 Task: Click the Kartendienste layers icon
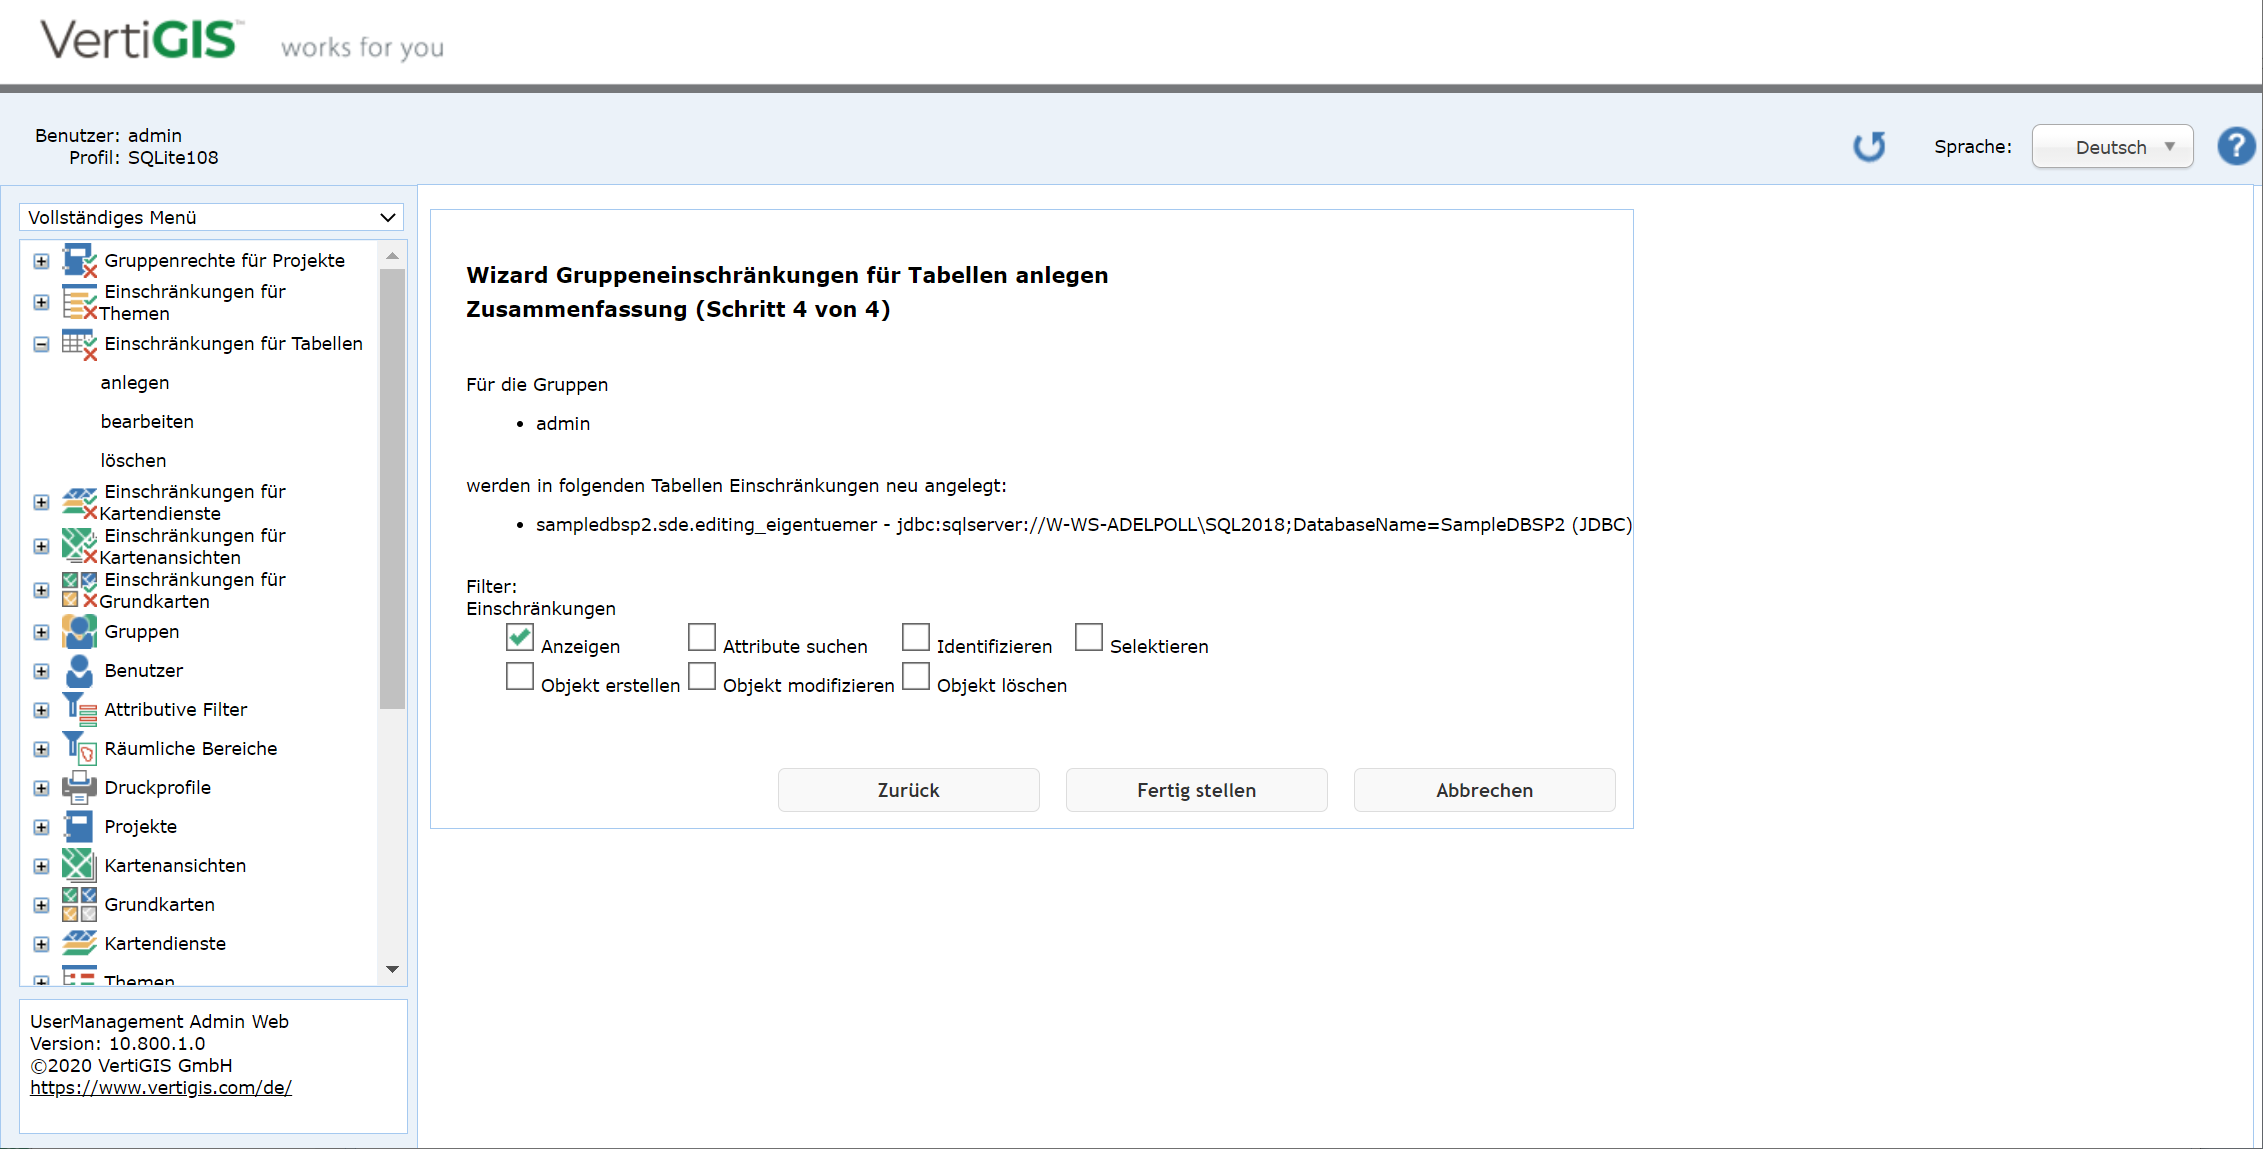pyautogui.click(x=79, y=943)
